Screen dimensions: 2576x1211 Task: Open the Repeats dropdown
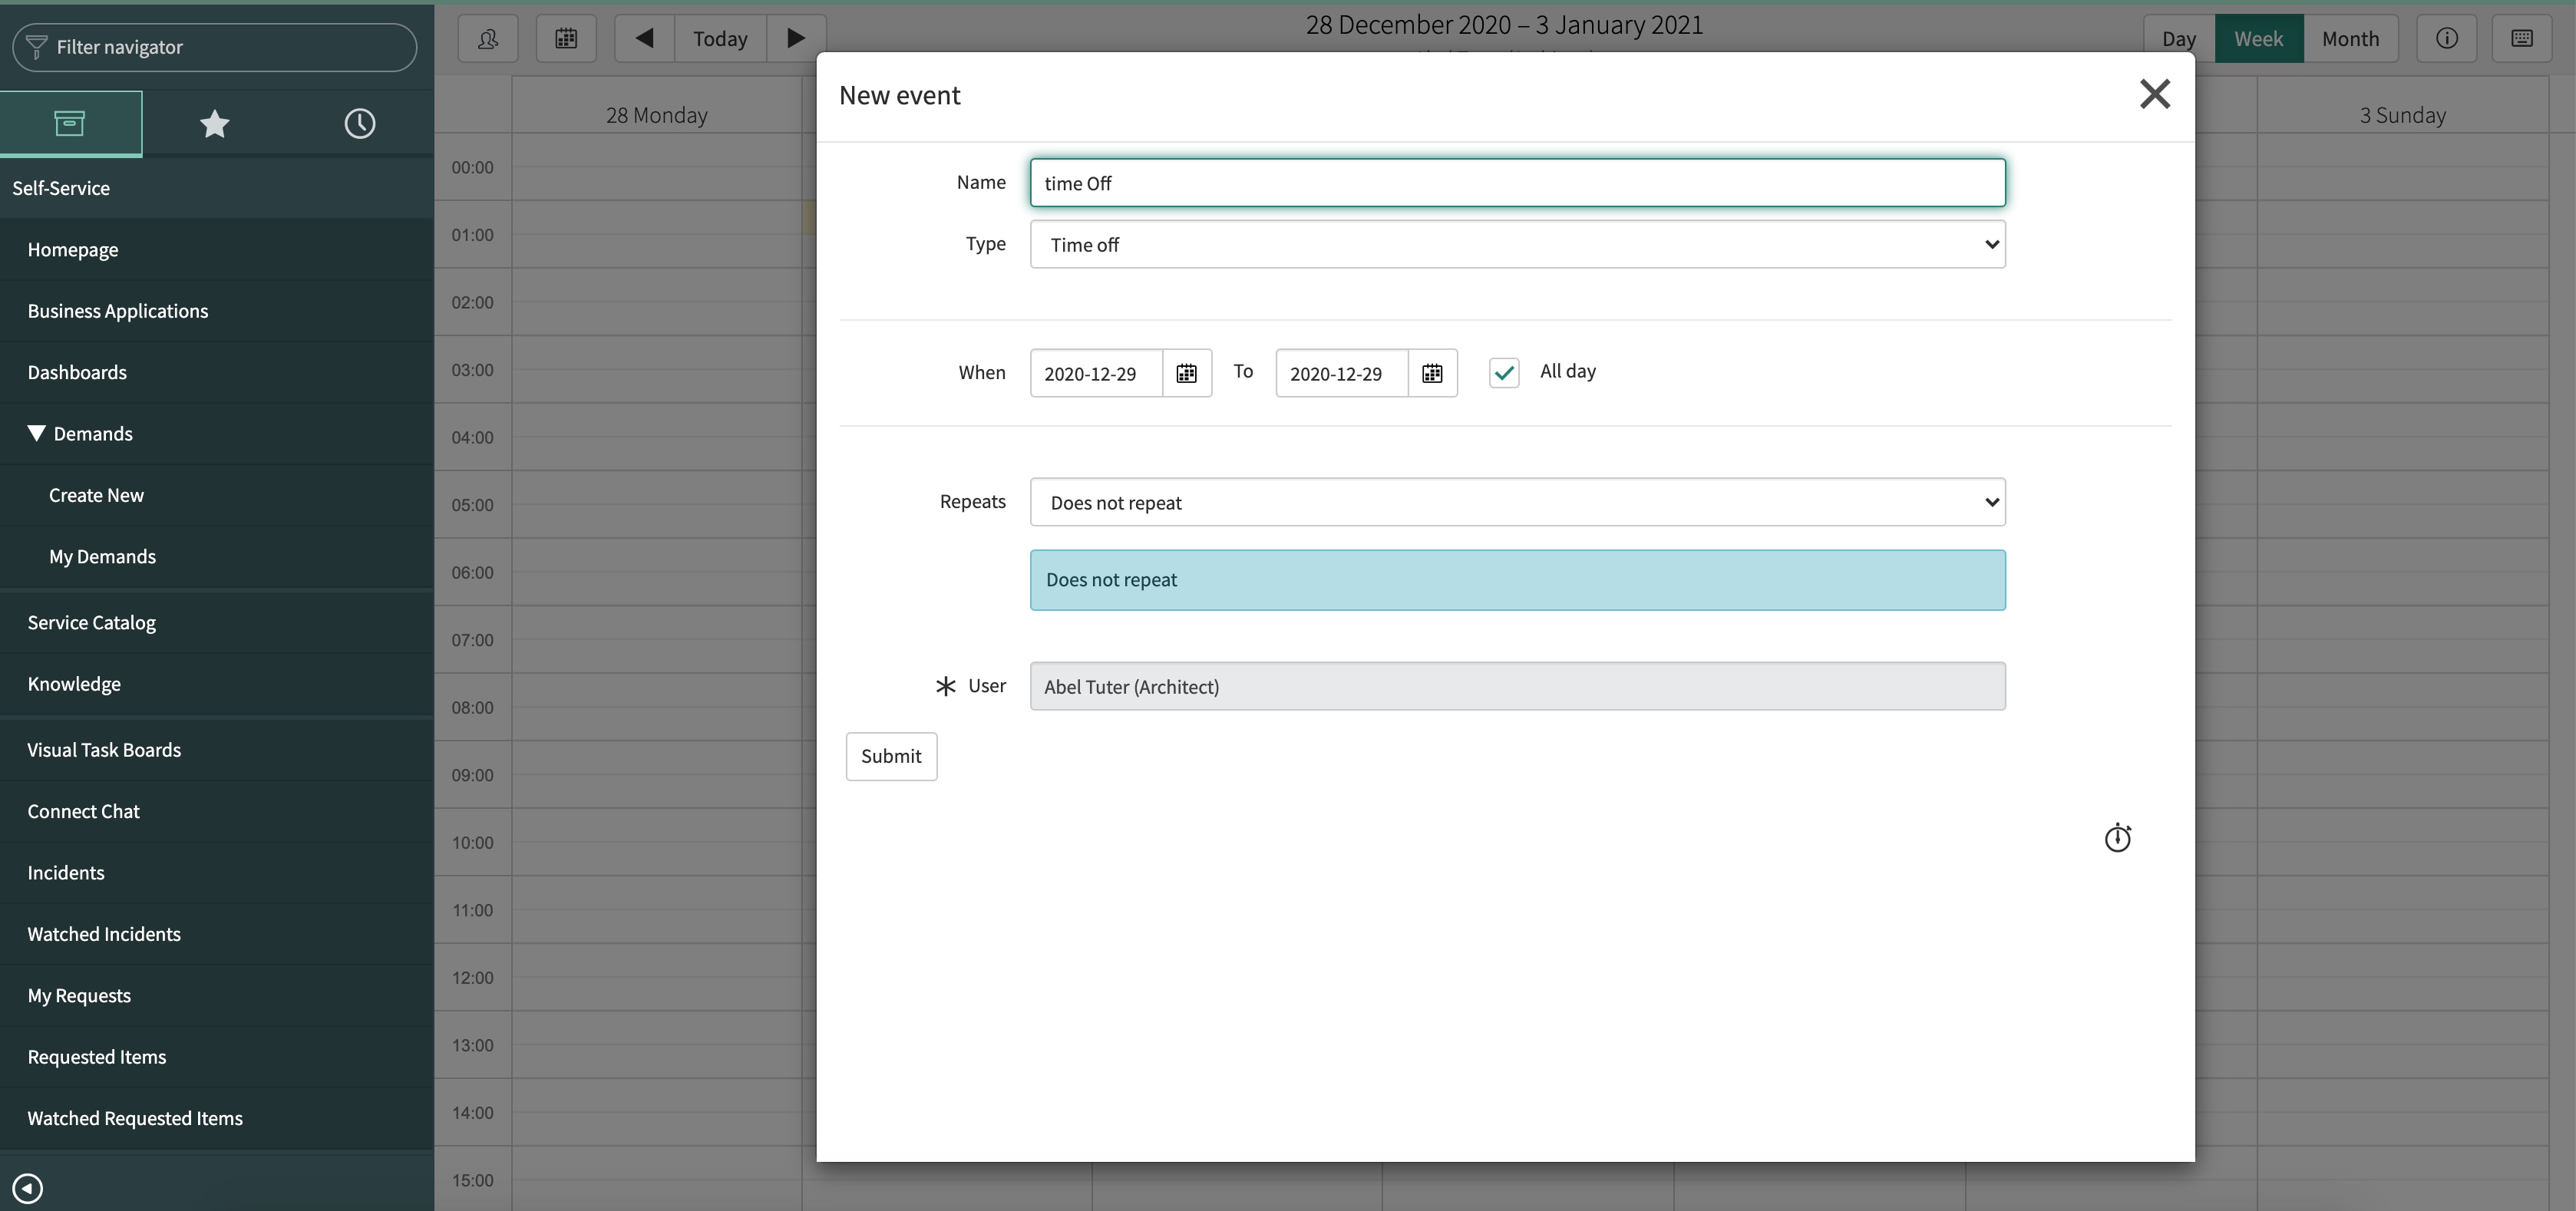click(1517, 502)
